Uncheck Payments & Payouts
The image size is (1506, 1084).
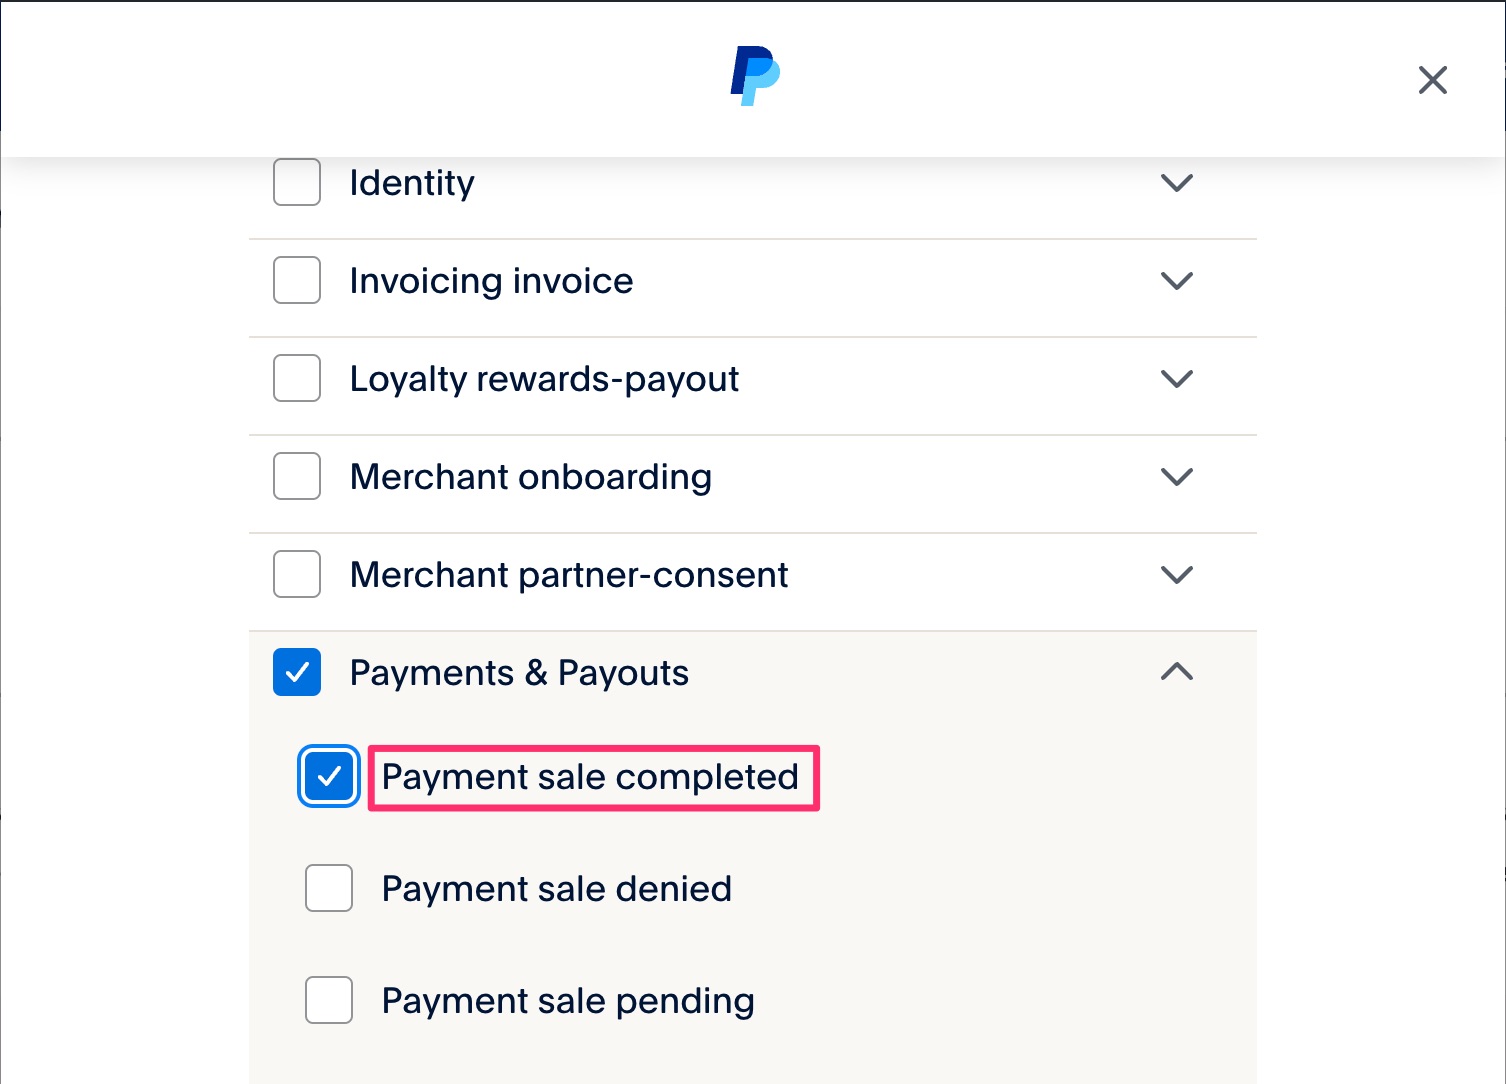[x=296, y=672]
